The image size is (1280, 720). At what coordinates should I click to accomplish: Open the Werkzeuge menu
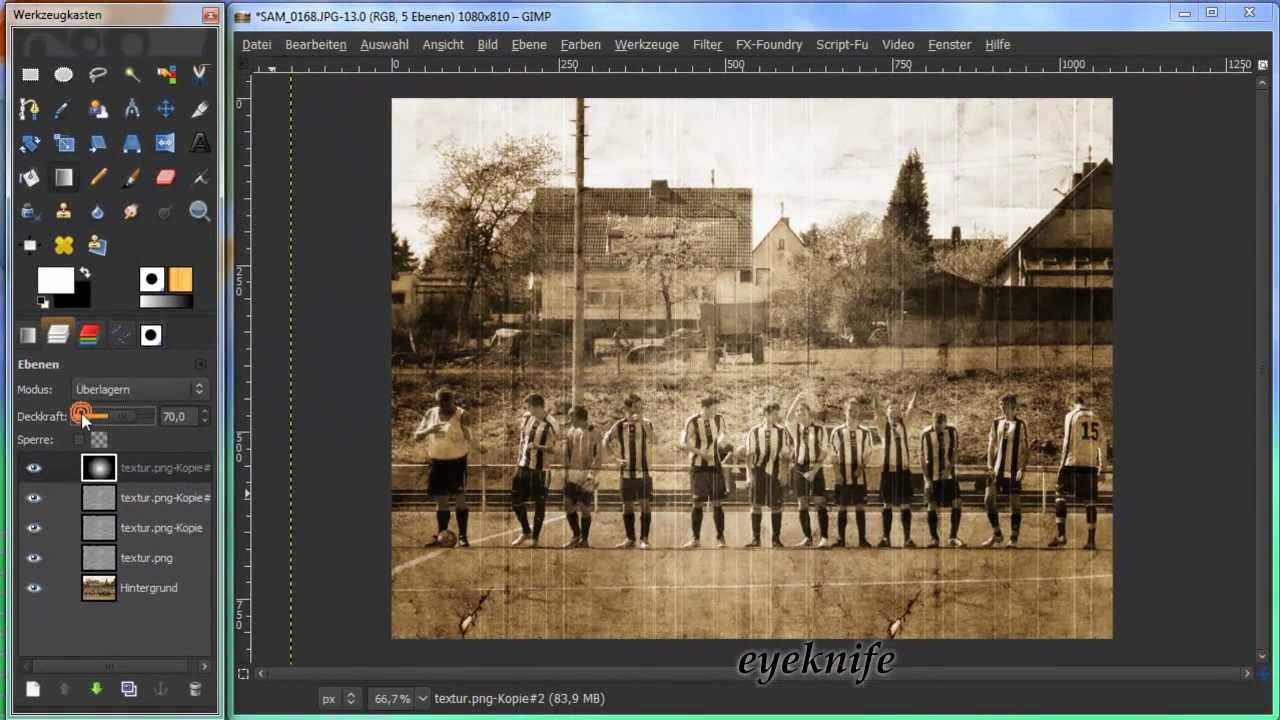pos(646,45)
